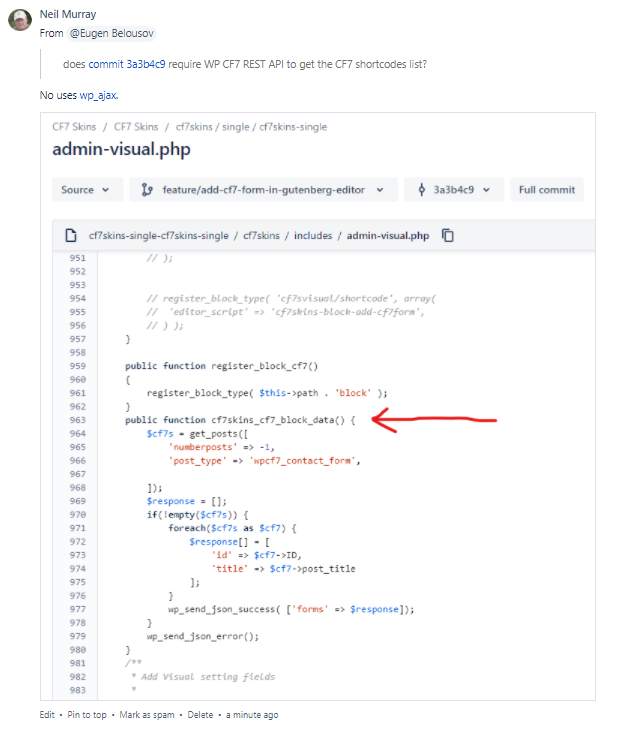
Task: Click the Full commit button
Action: (546, 190)
